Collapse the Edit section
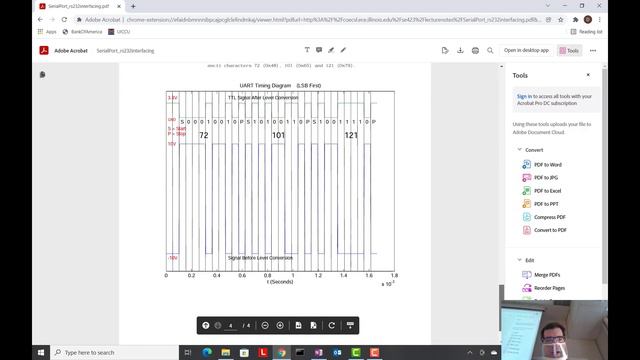This screenshot has width=640, height=360. 519,260
